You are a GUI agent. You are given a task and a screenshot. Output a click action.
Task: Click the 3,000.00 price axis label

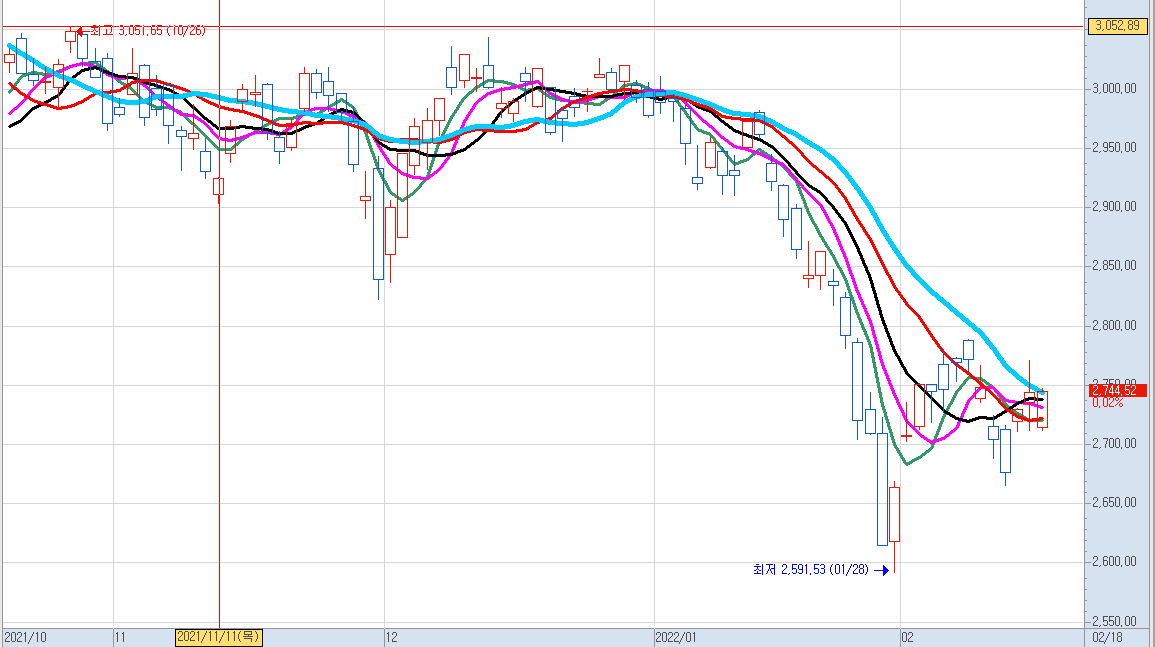tap(1115, 88)
